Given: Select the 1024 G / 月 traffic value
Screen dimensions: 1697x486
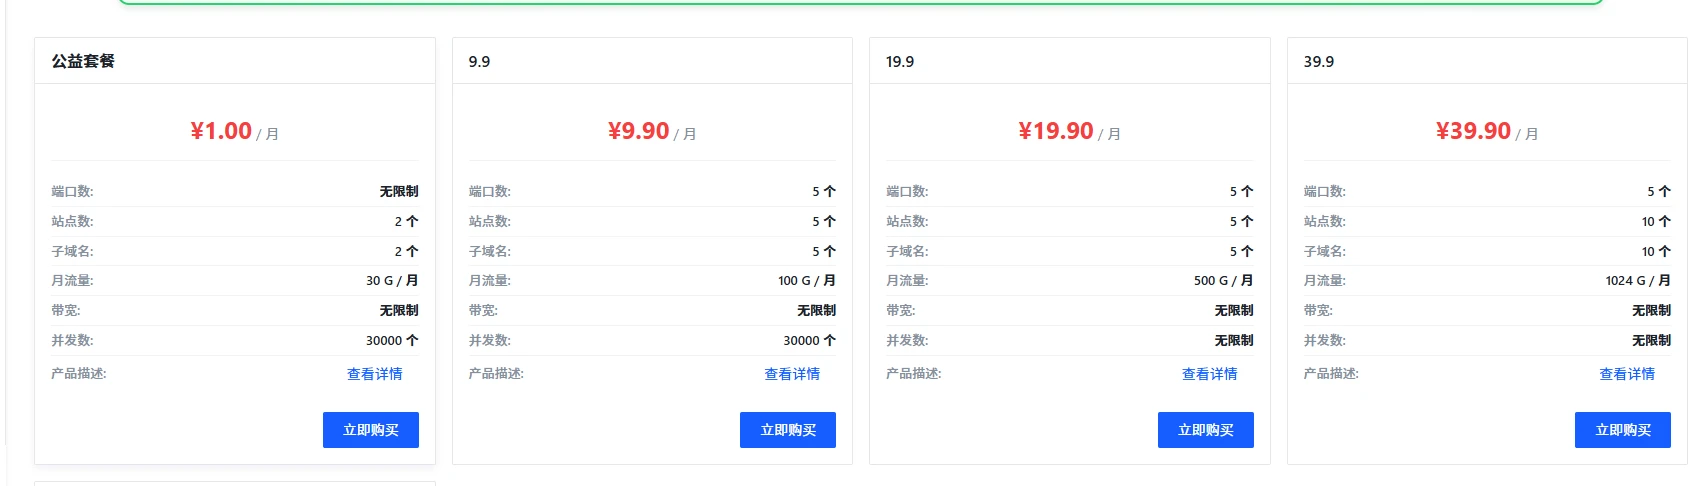Looking at the screenshot, I should 1637,281.
